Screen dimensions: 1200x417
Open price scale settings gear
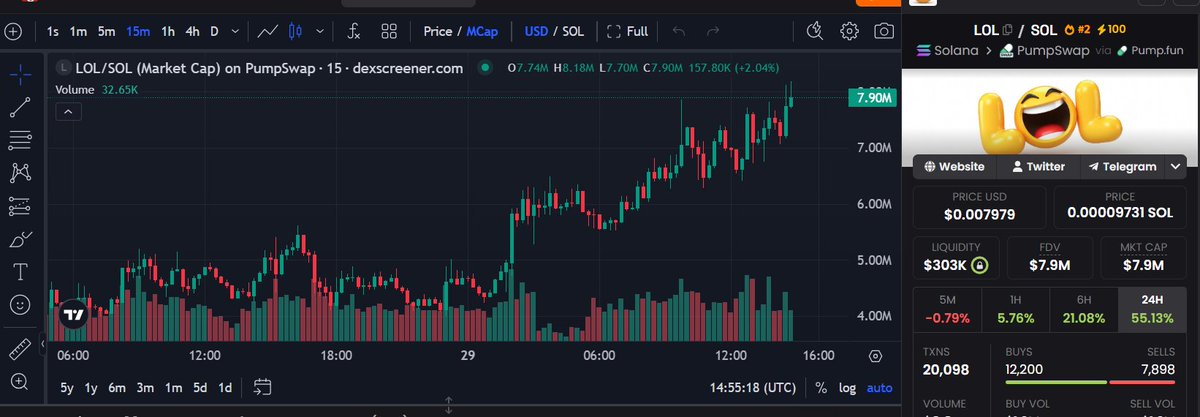tap(876, 356)
